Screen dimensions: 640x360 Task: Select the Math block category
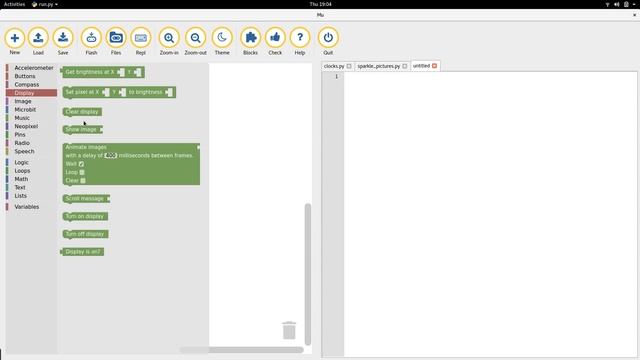pos(21,179)
